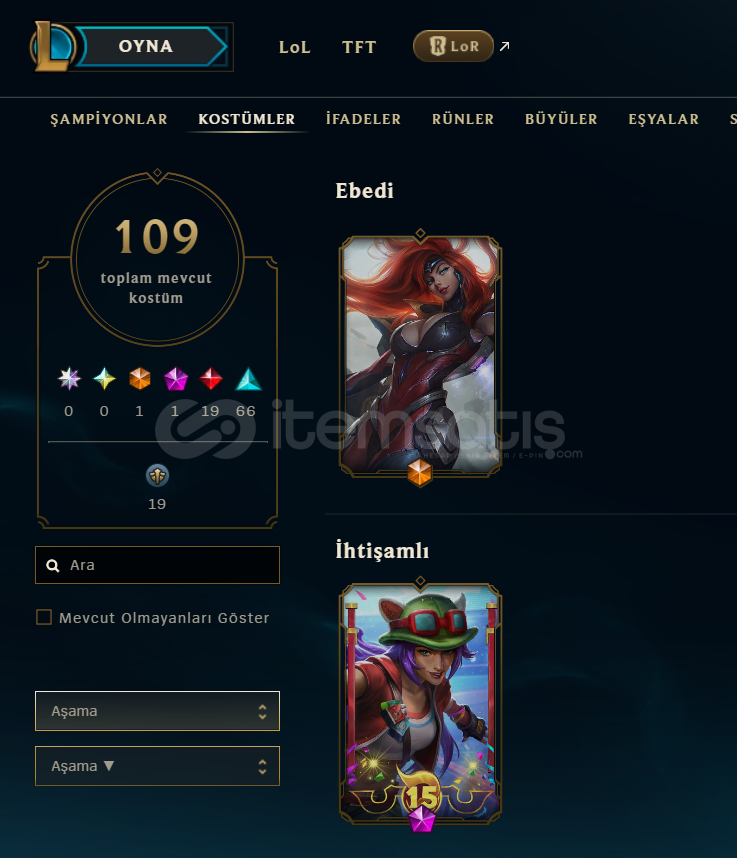
Task: Select the orange hexagon tier gem
Action: (140, 378)
